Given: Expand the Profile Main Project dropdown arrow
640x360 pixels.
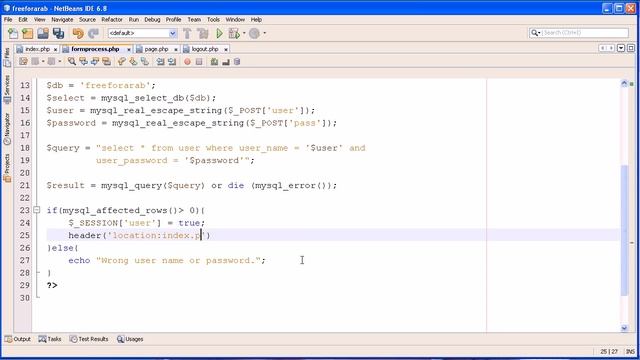Looking at the screenshot, I should tap(264, 33).
